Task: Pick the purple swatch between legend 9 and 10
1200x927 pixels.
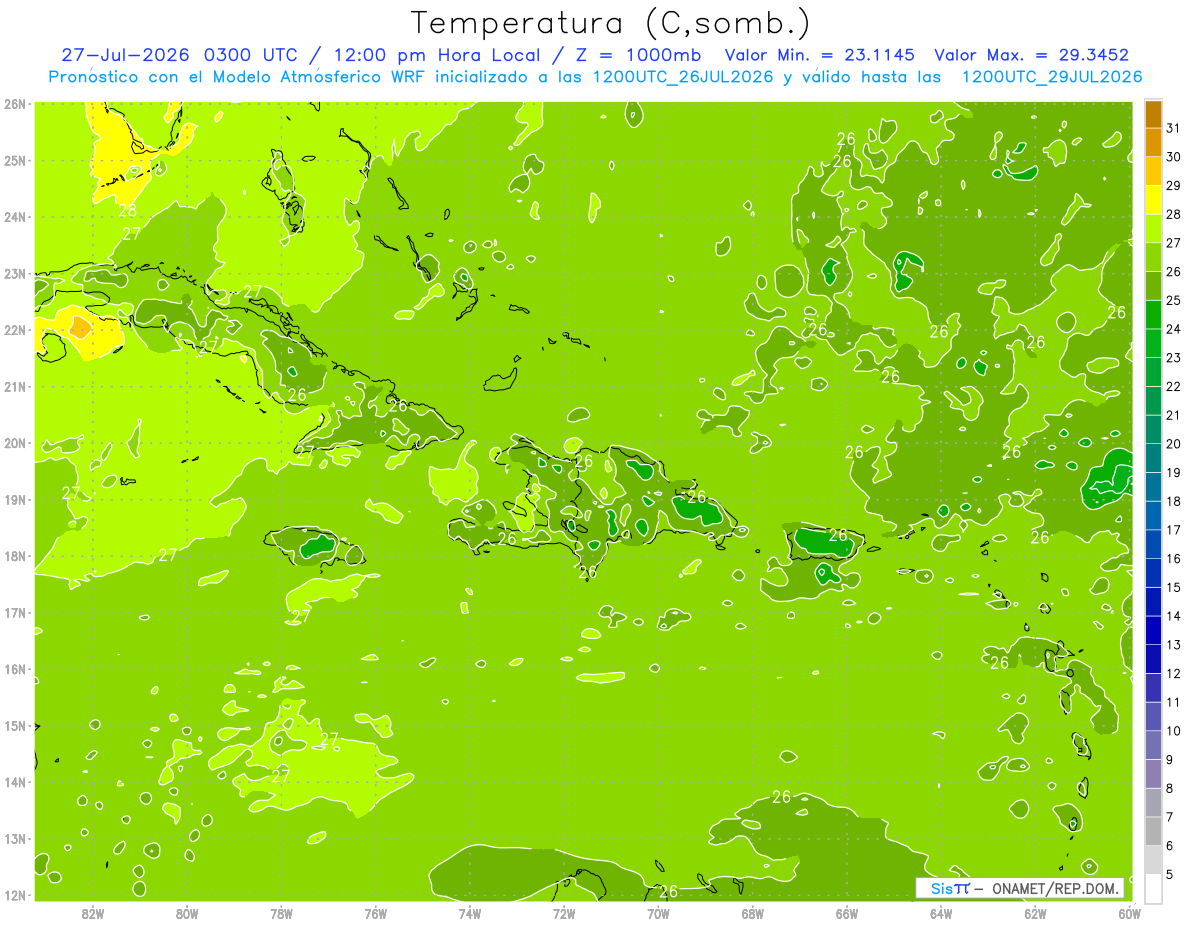Action: (x=1153, y=745)
